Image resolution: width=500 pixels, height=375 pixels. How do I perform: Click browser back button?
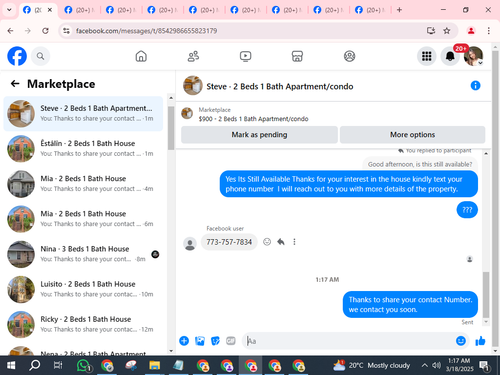tap(10, 31)
